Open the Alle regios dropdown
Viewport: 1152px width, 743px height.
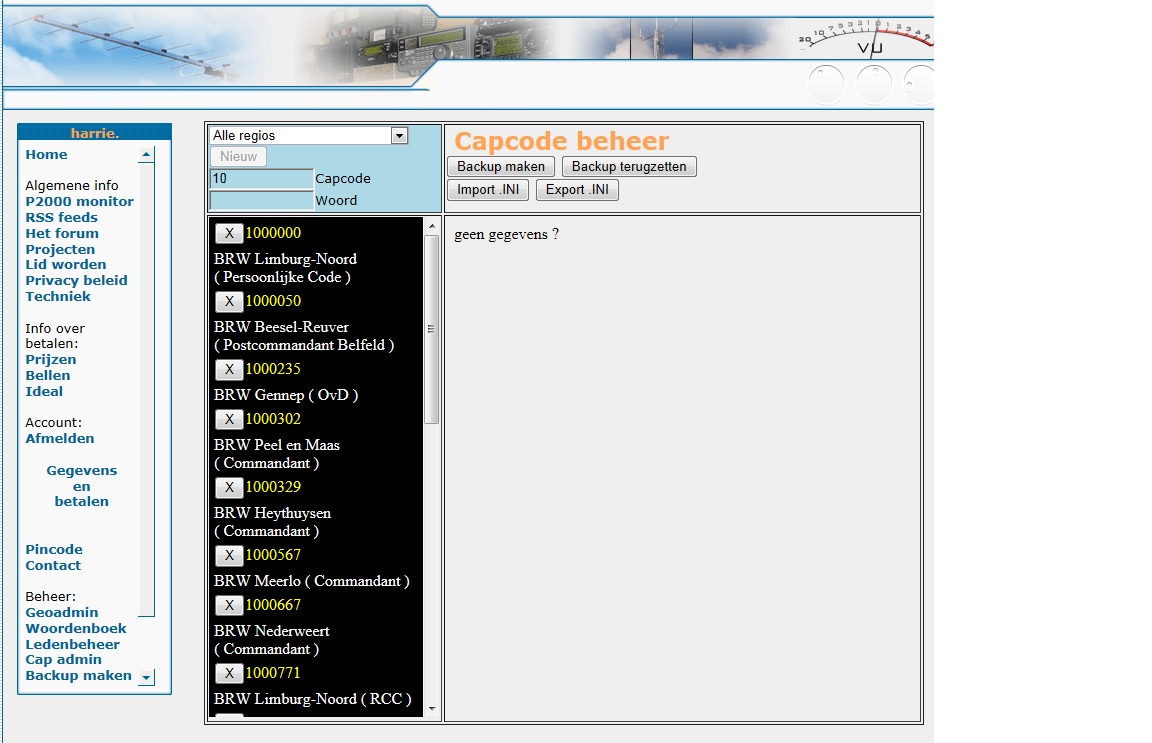click(x=308, y=136)
